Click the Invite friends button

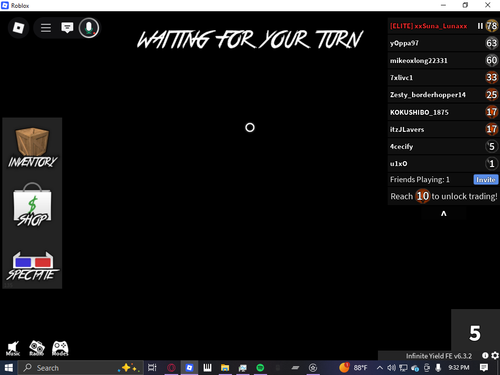tap(486, 180)
